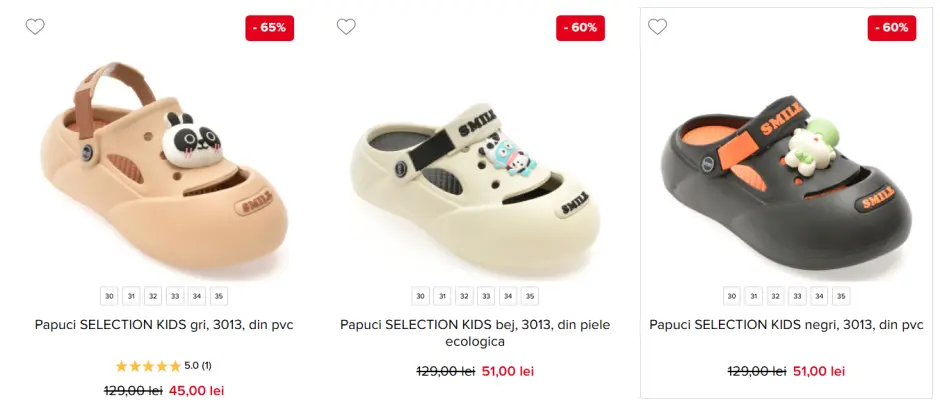
Task: Open Papuci SELECTION KIDS gri product link
Action: [x=164, y=325]
